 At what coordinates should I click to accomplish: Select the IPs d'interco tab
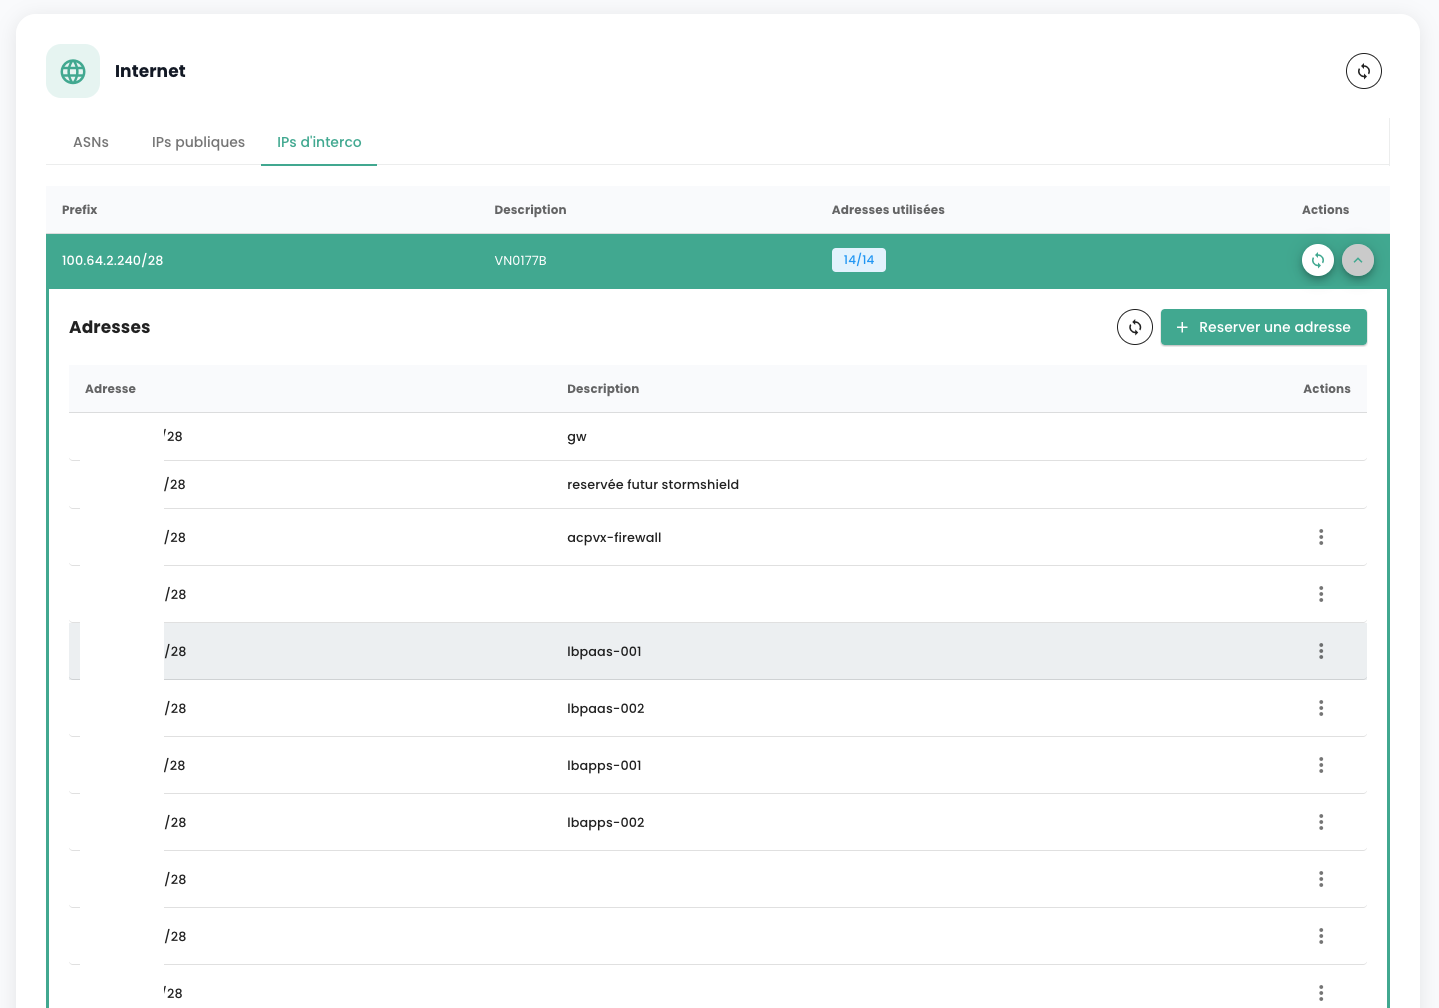click(319, 142)
